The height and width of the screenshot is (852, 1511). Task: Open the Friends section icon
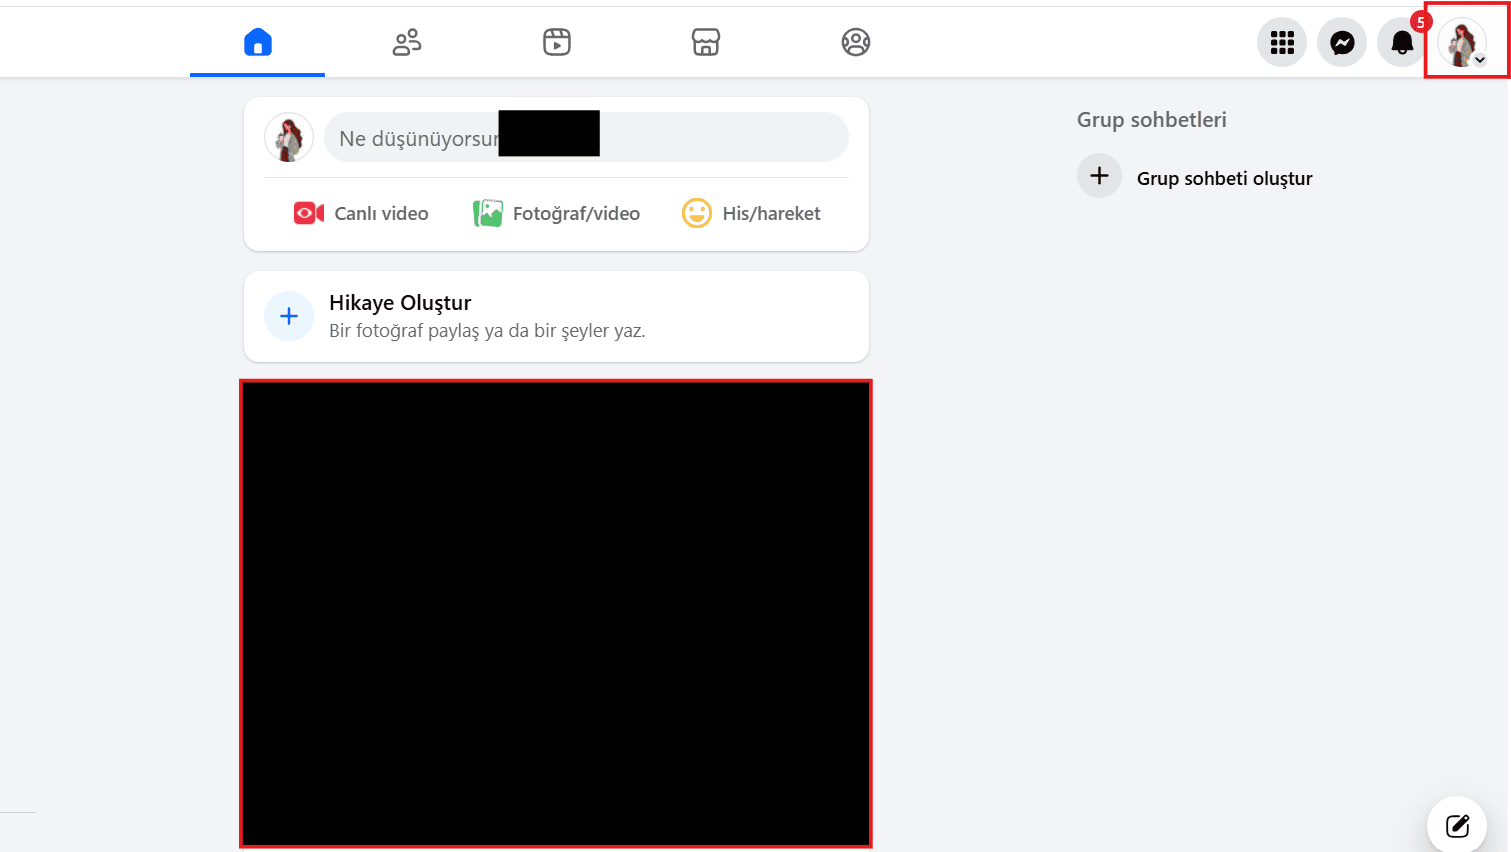pyautogui.click(x=407, y=42)
